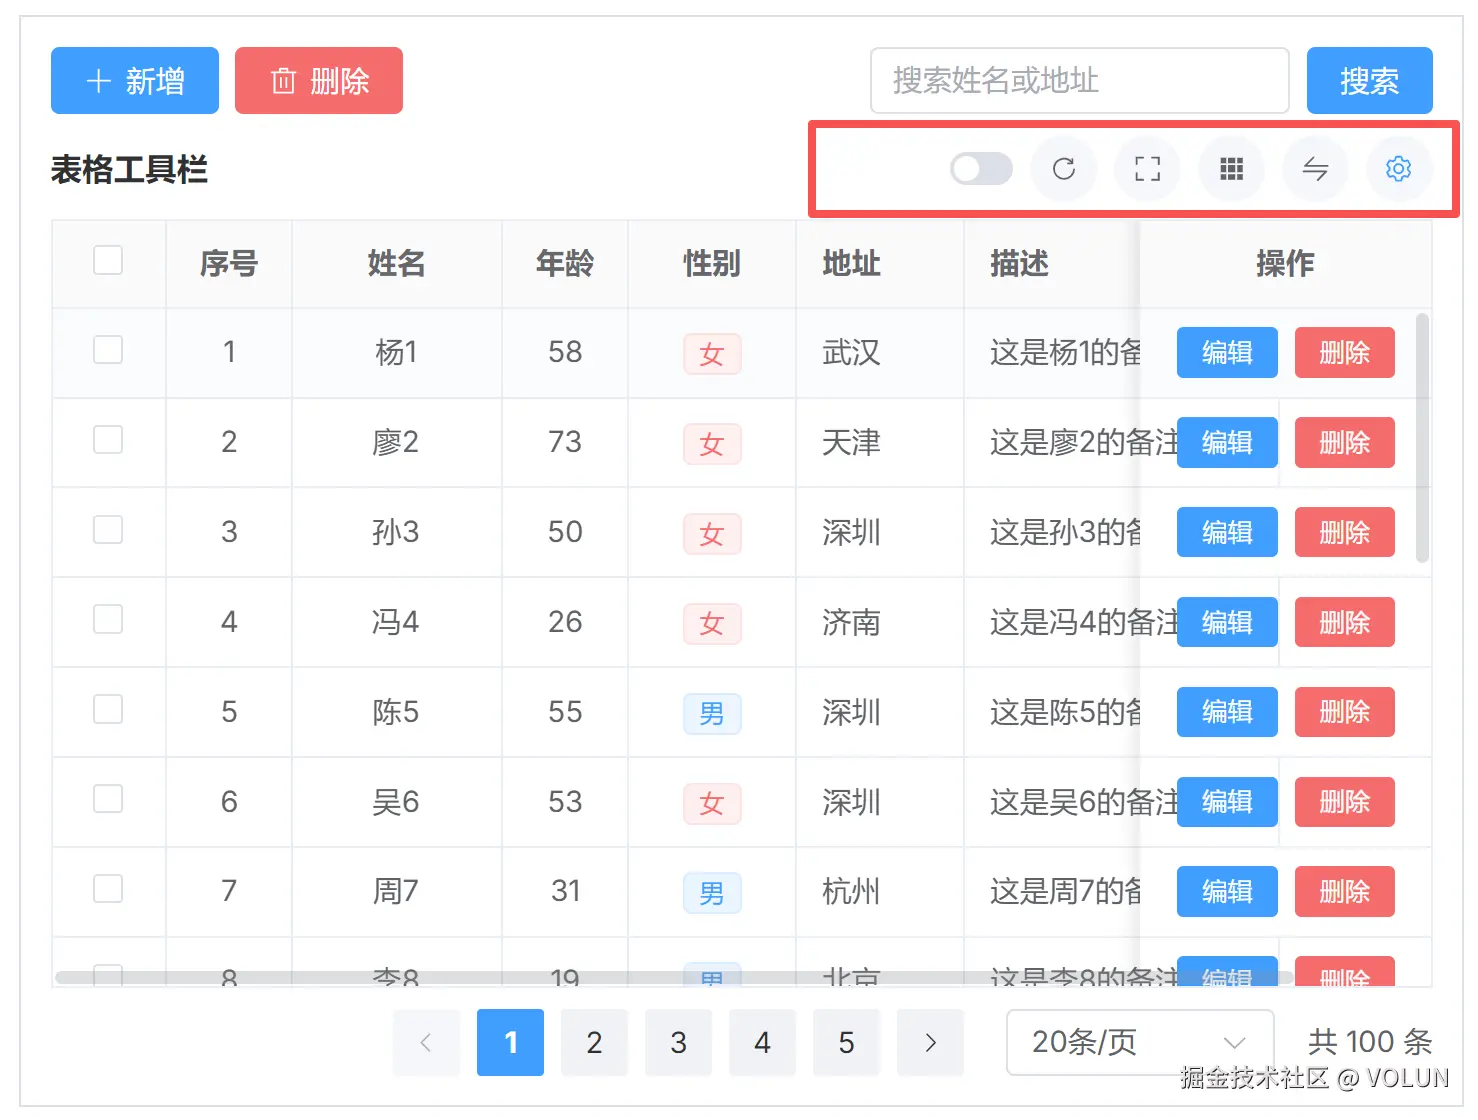Click 编辑 for row 廖2
This screenshot has width=1478, height=1120.
point(1227,443)
